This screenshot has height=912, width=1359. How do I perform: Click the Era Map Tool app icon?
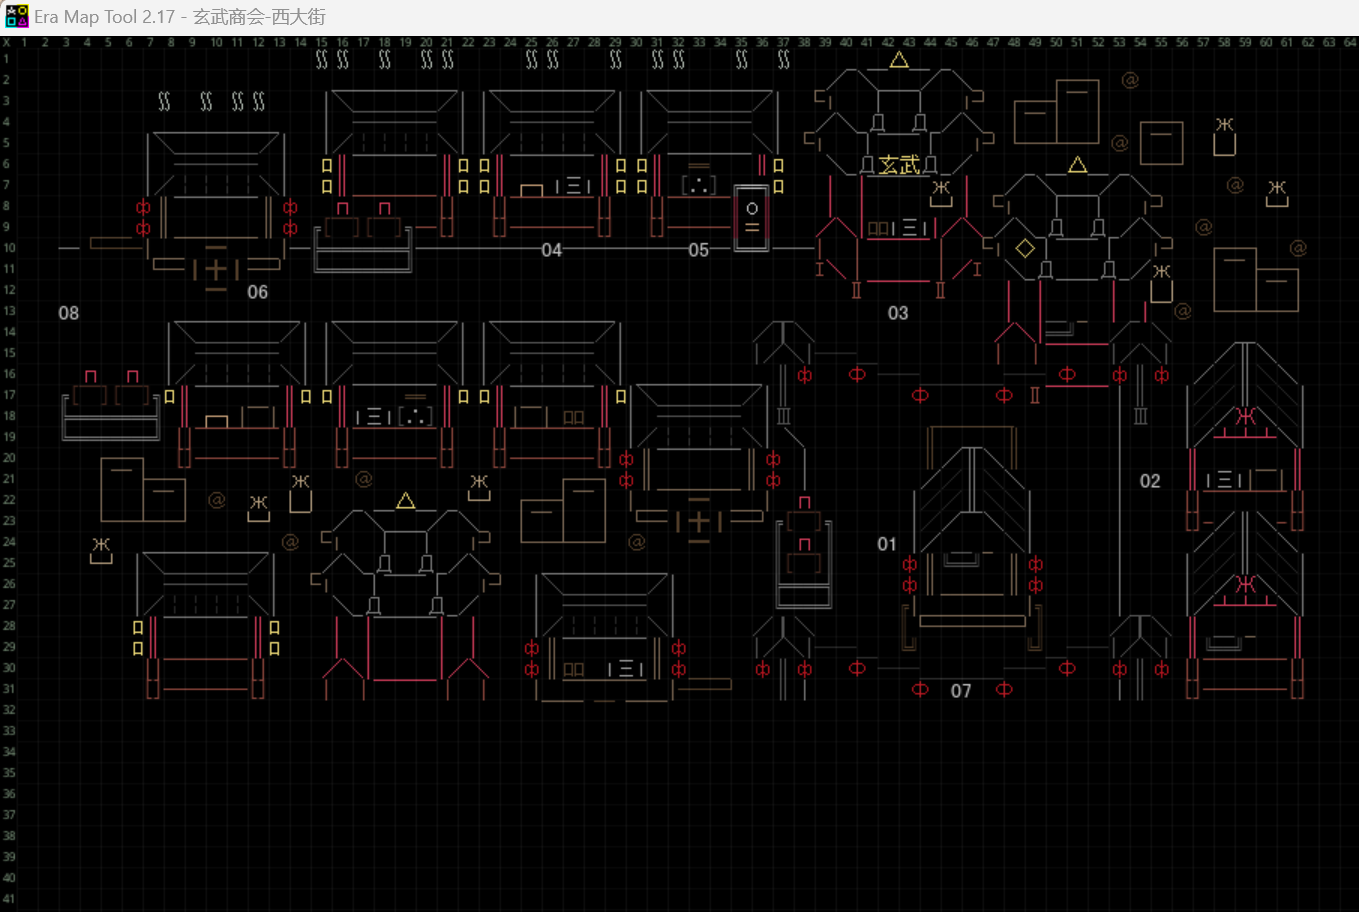coord(17,16)
